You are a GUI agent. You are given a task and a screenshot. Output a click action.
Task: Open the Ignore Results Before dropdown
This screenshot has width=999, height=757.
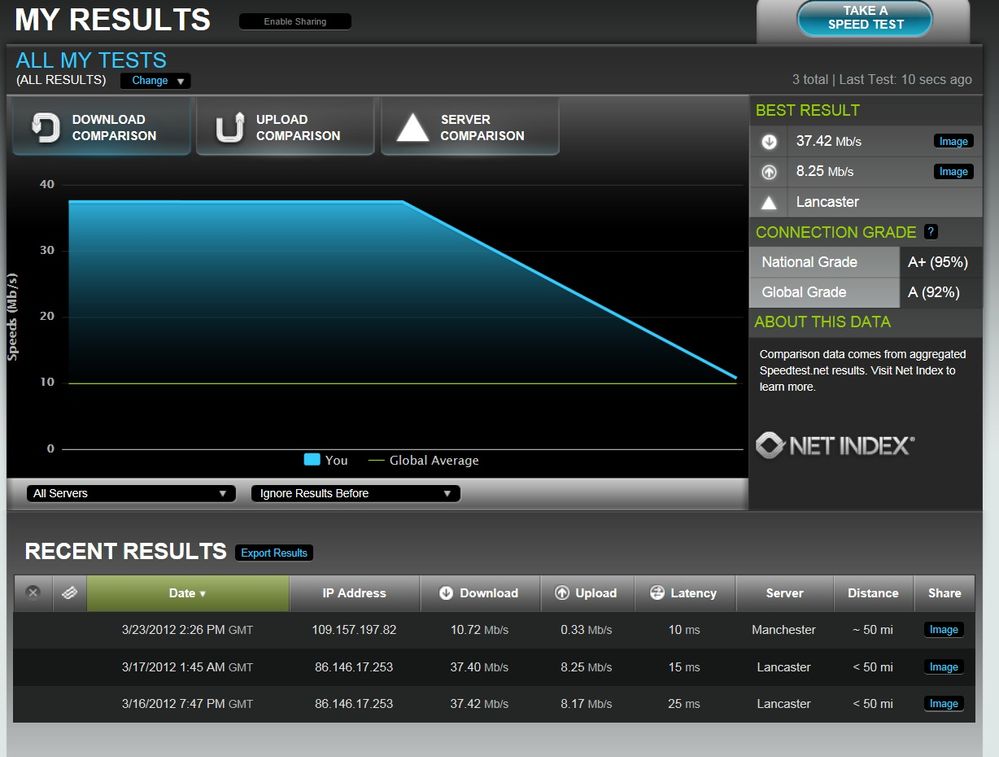[356, 493]
